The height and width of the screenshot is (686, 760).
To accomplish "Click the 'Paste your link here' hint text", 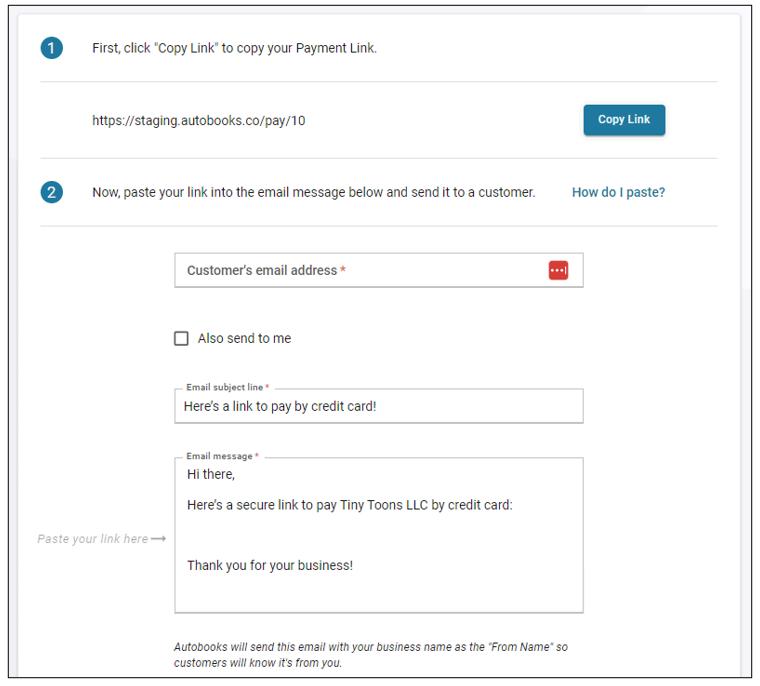I will click(92, 539).
